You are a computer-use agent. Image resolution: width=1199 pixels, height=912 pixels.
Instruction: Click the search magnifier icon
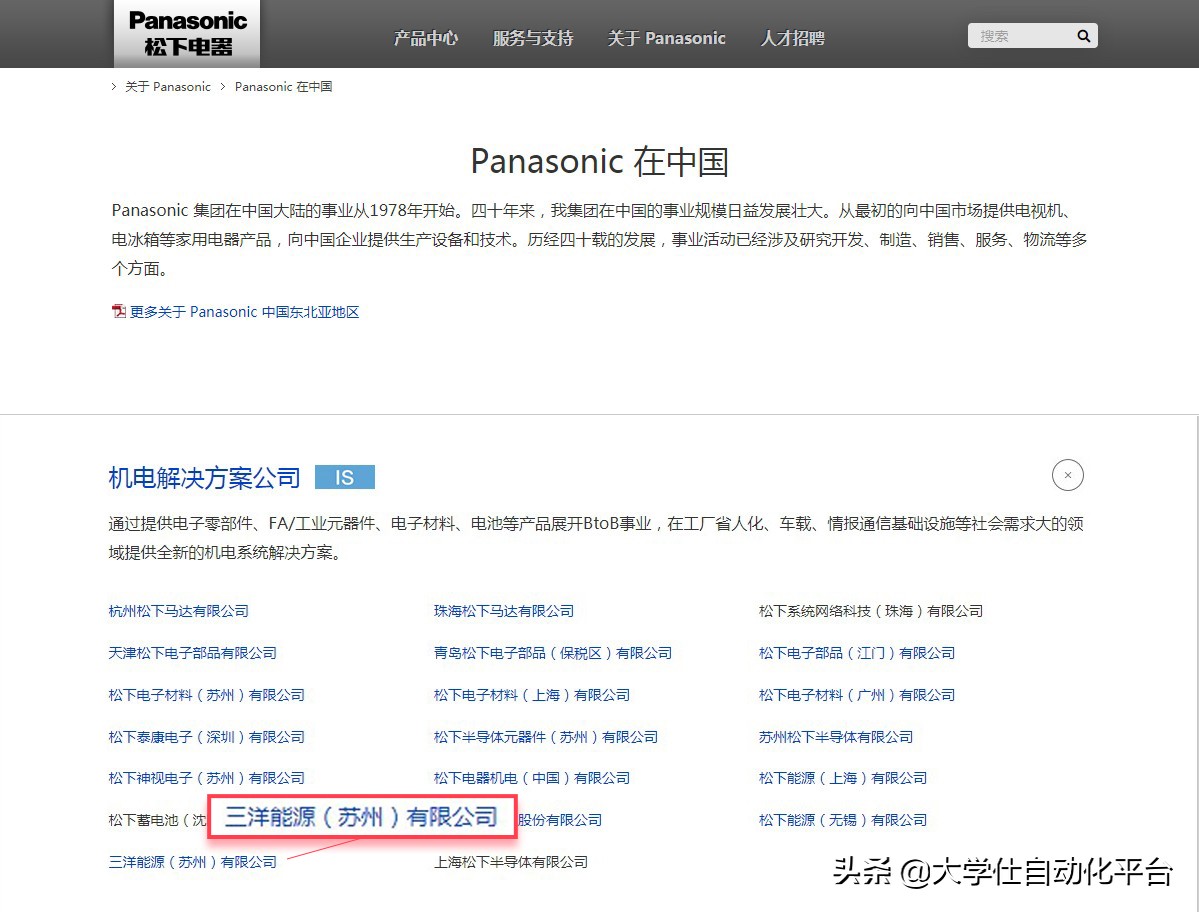(x=1083, y=35)
